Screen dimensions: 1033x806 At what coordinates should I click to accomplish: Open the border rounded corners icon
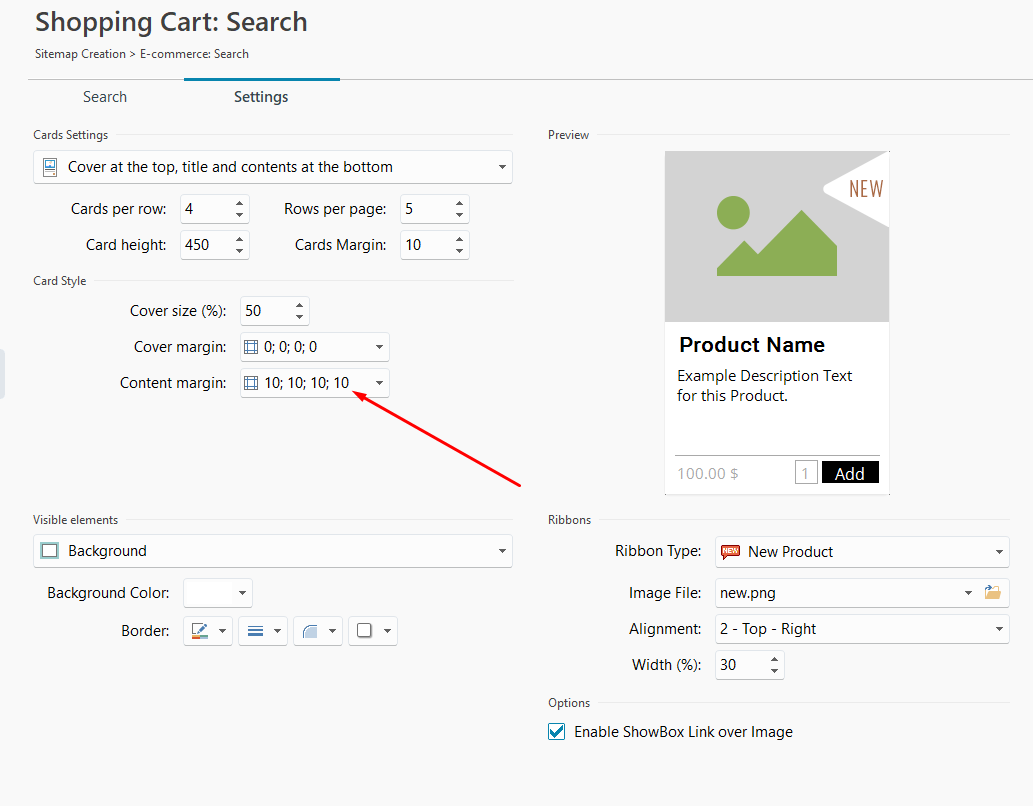(310, 631)
